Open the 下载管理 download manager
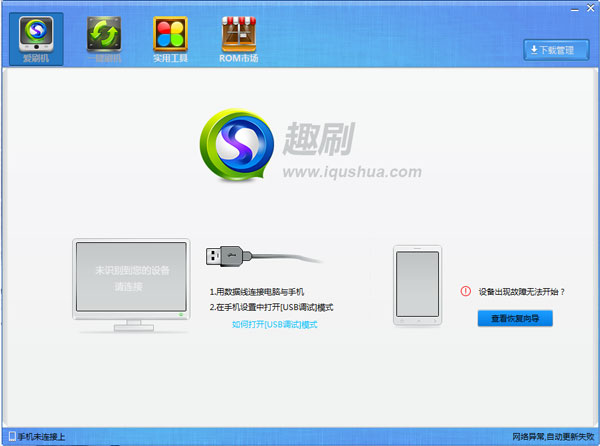Image resolution: width=600 pixels, height=446 pixels. (x=555, y=49)
